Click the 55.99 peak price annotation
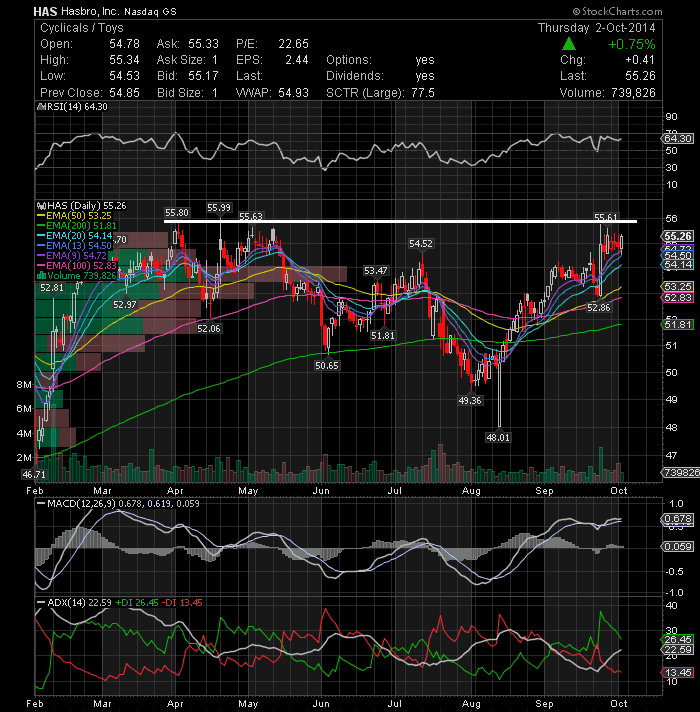Image resolution: width=700 pixels, height=712 pixels. pos(219,208)
